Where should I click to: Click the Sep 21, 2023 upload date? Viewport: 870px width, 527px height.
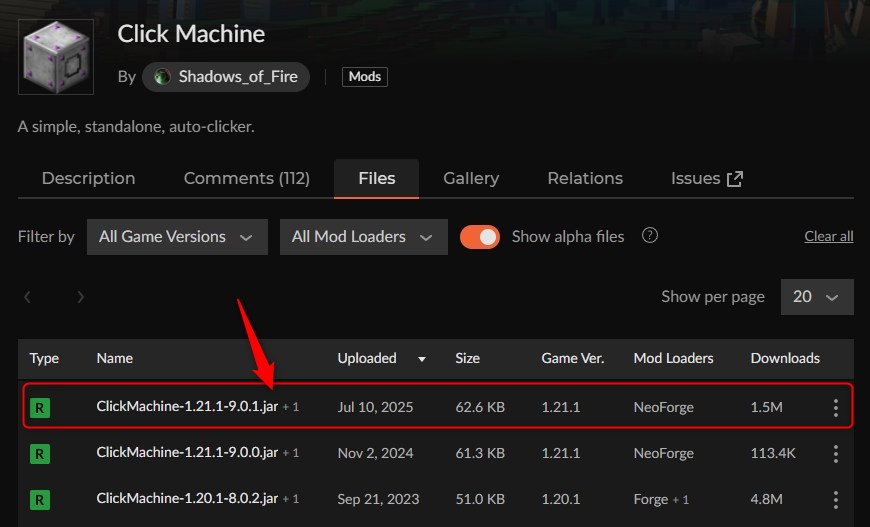coord(378,499)
